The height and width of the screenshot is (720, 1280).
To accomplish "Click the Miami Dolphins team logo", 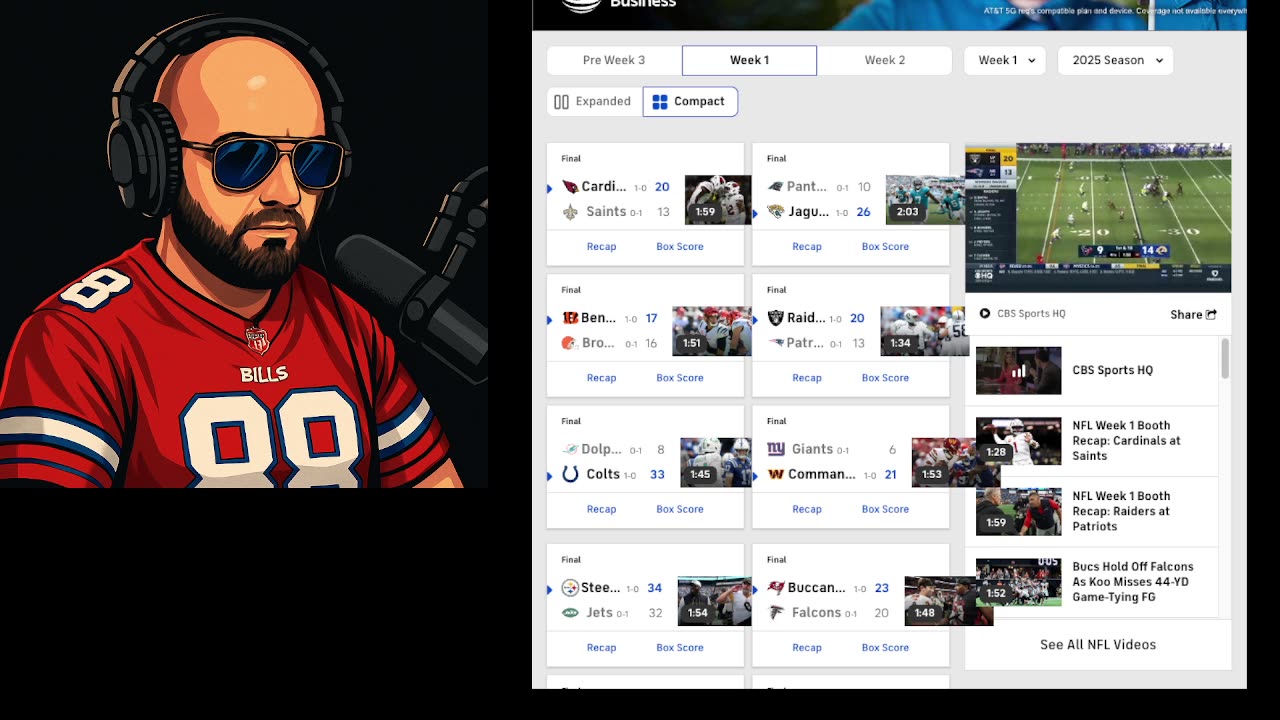I will pos(570,450).
